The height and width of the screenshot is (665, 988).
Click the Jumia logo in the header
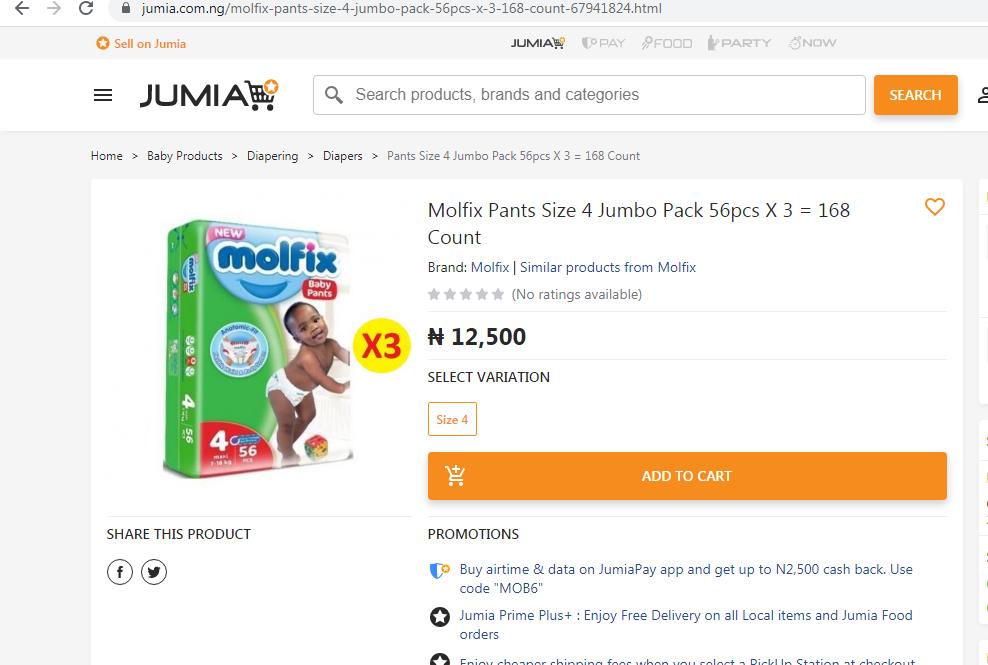(x=208, y=95)
